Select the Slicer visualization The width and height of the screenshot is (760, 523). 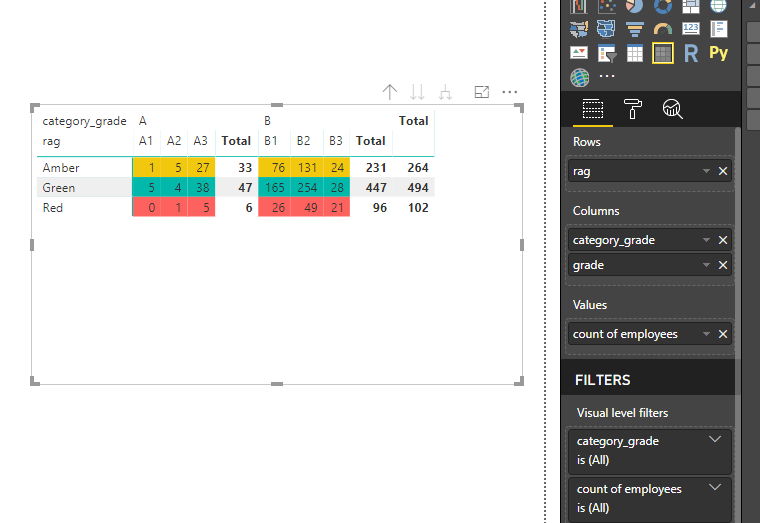point(607,53)
